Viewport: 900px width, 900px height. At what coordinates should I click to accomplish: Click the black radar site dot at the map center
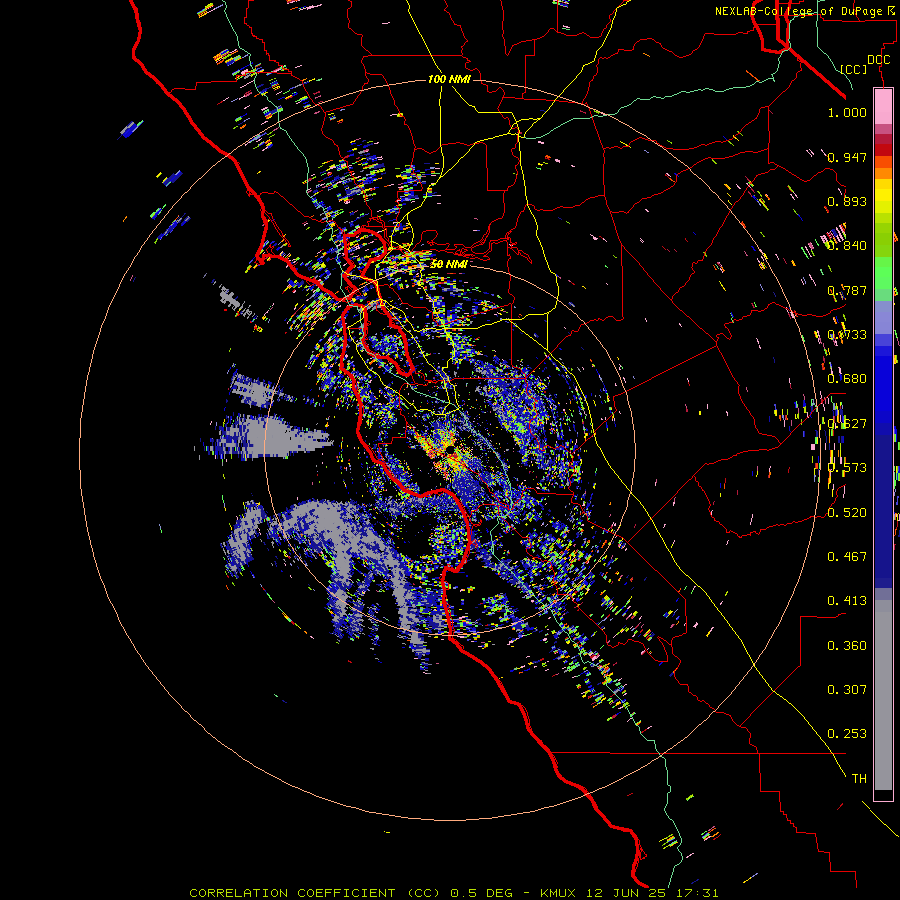(450, 449)
